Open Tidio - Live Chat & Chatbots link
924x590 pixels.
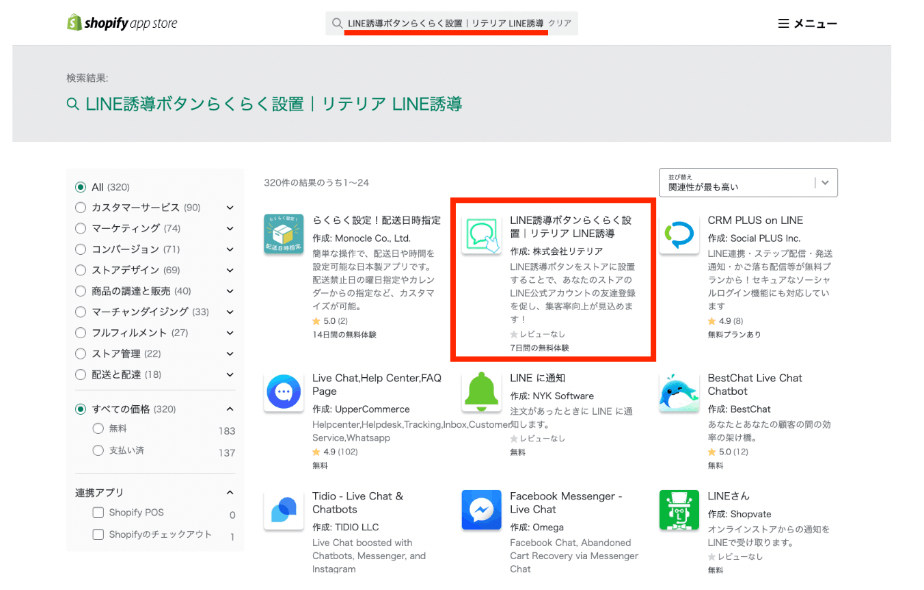358,503
